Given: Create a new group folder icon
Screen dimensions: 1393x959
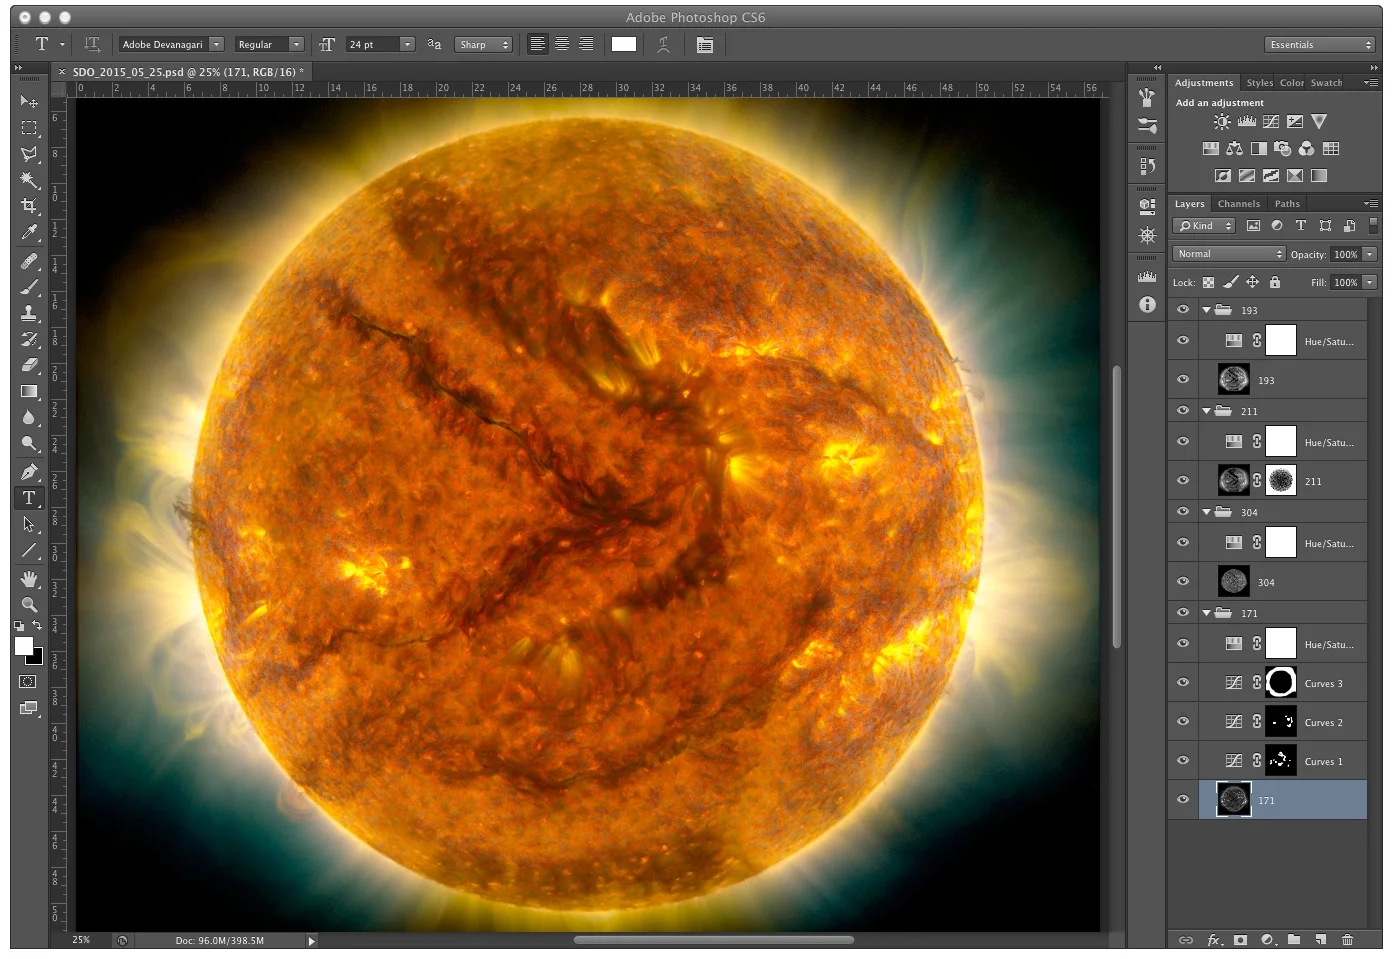Looking at the screenshot, I should point(1294,939).
